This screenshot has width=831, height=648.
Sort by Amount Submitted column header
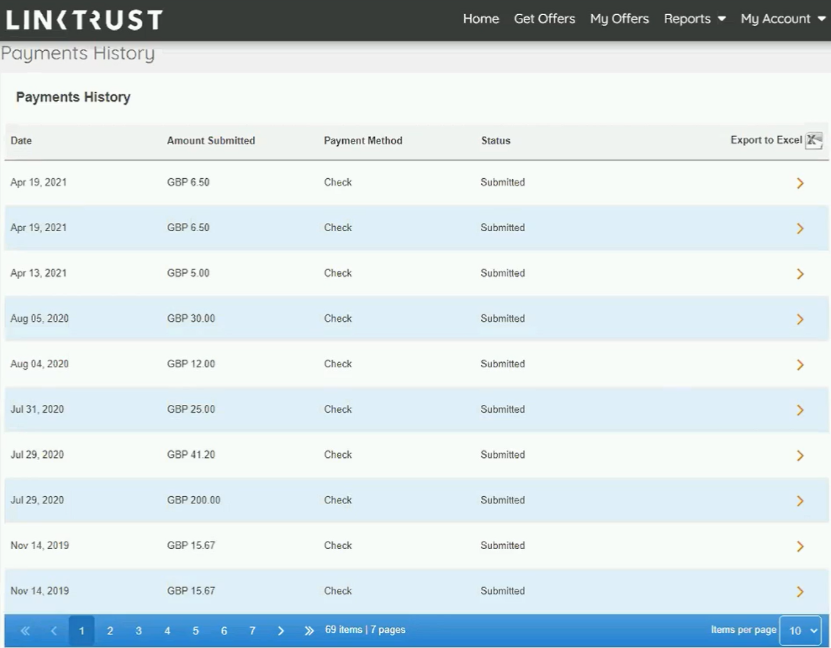tap(211, 141)
